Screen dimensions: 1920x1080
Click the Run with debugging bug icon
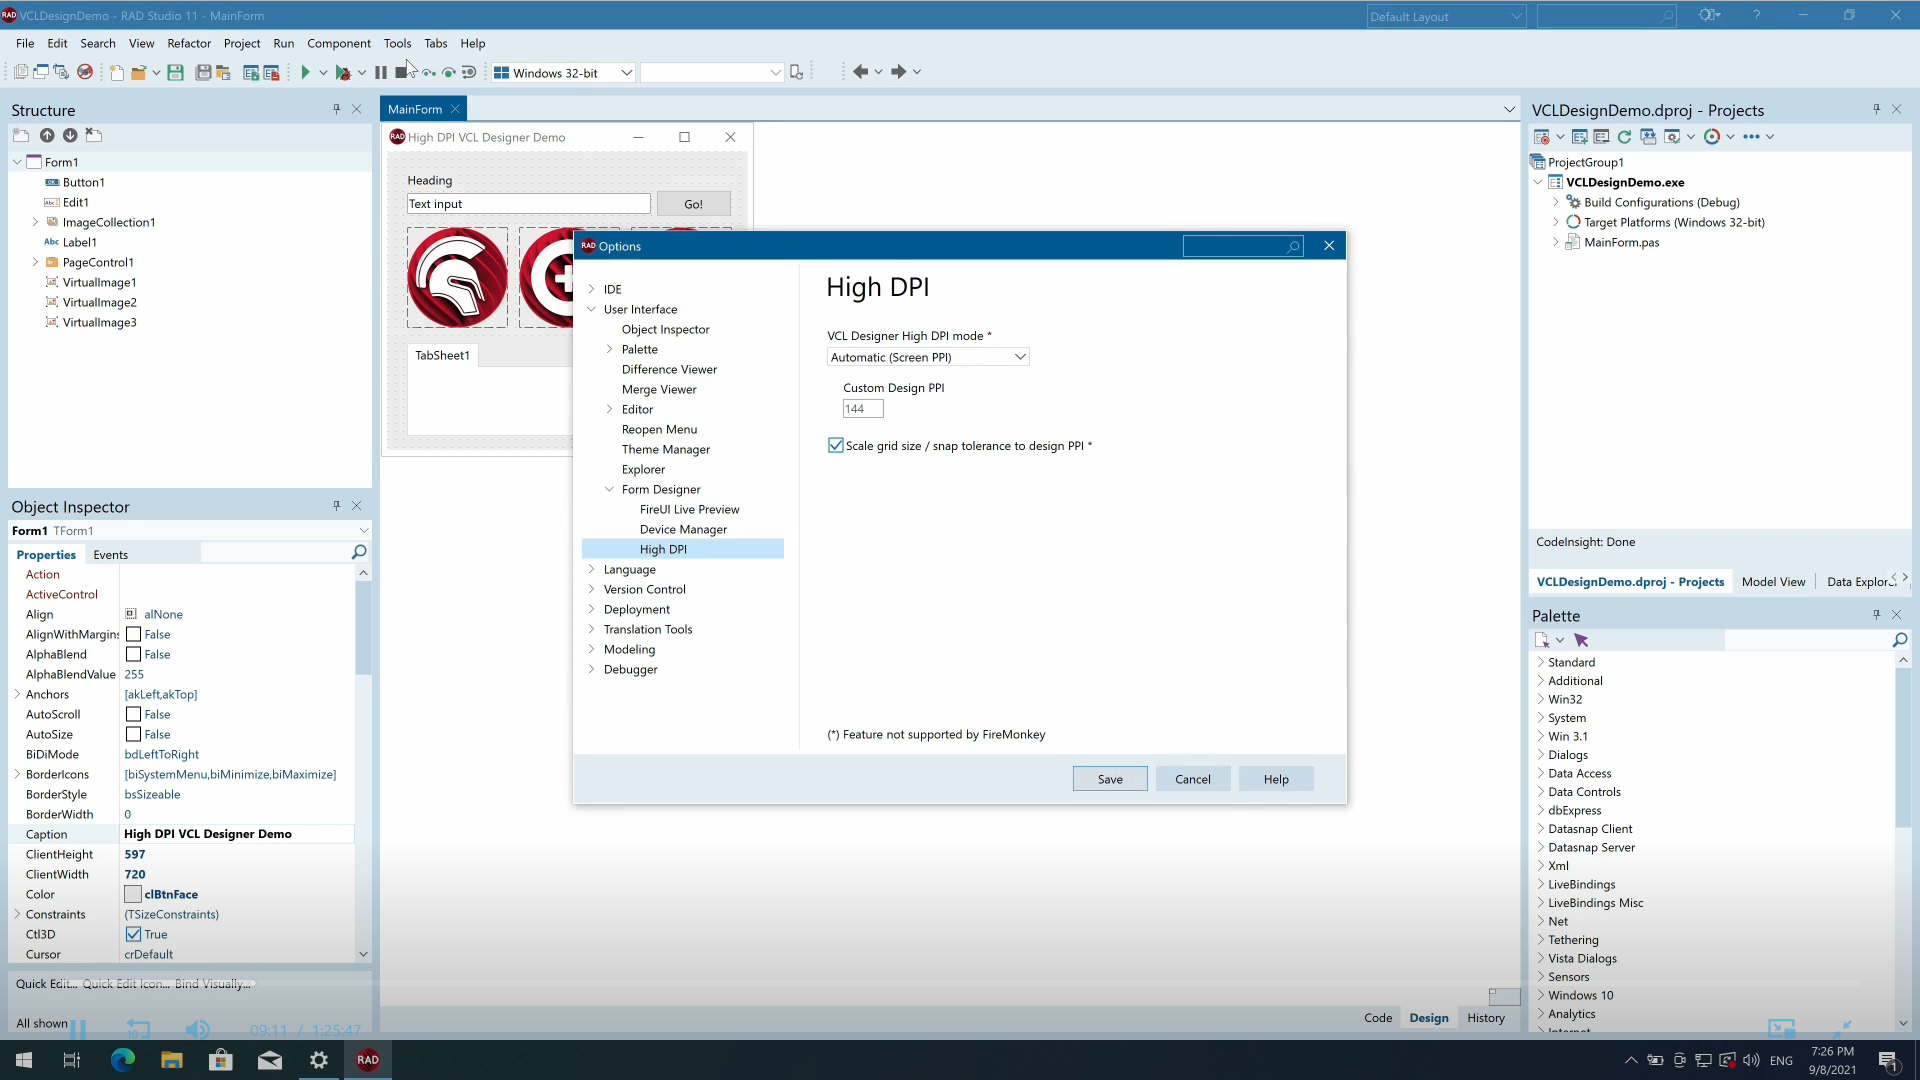(x=343, y=72)
